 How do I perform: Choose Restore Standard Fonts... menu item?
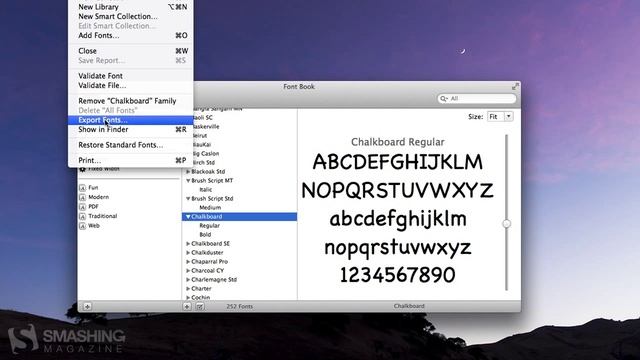click(x=131, y=145)
